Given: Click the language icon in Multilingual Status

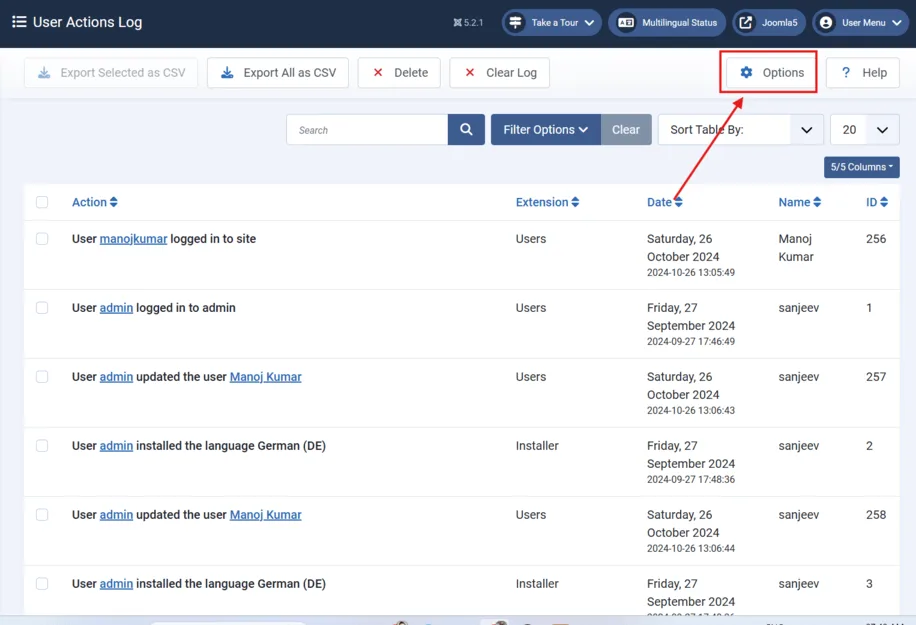Looking at the screenshot, I should pyautogui.click(x=626, y=23).
